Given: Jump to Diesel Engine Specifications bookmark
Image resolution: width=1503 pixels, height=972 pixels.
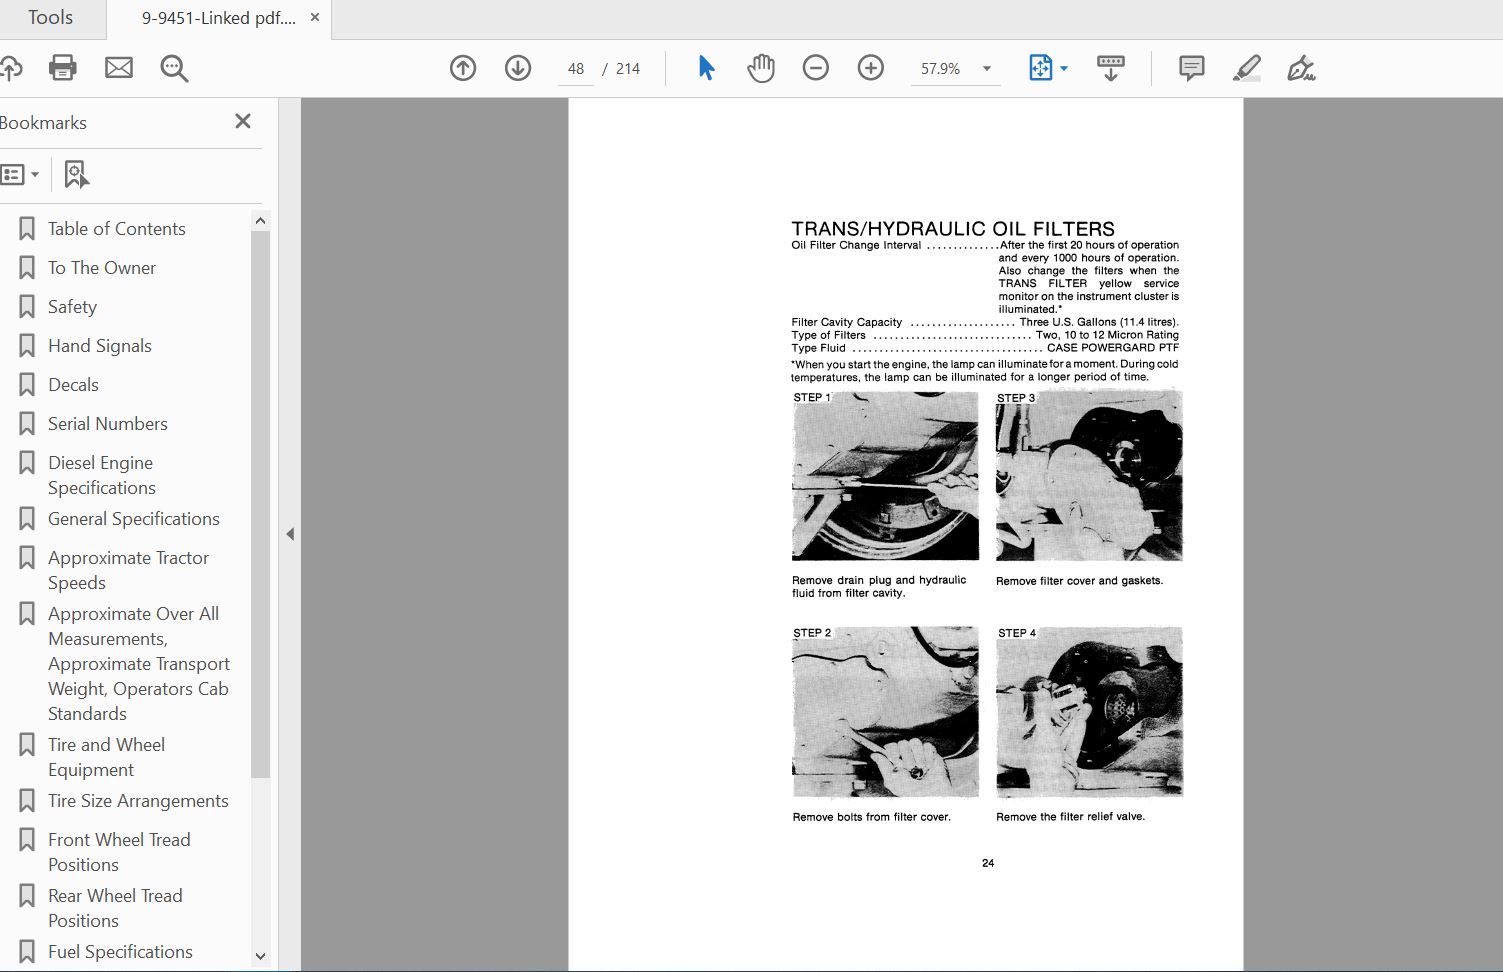Looking at the screenshot, I should [x=102, y=475].
